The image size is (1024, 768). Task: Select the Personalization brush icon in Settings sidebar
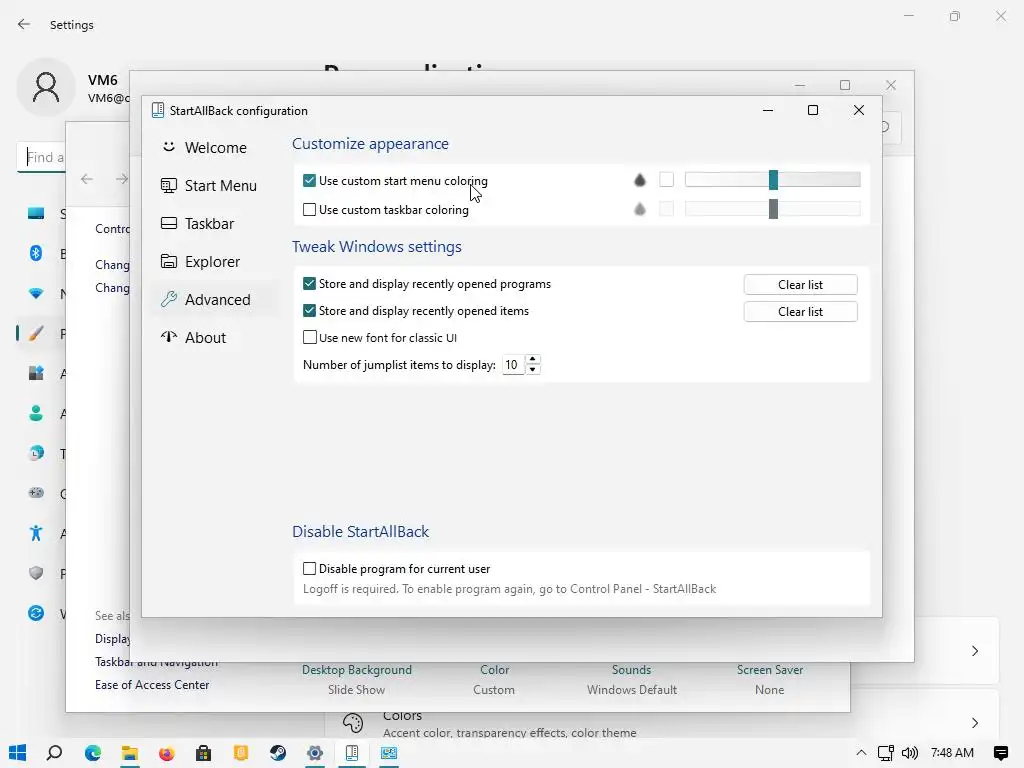tap(36, 334)
